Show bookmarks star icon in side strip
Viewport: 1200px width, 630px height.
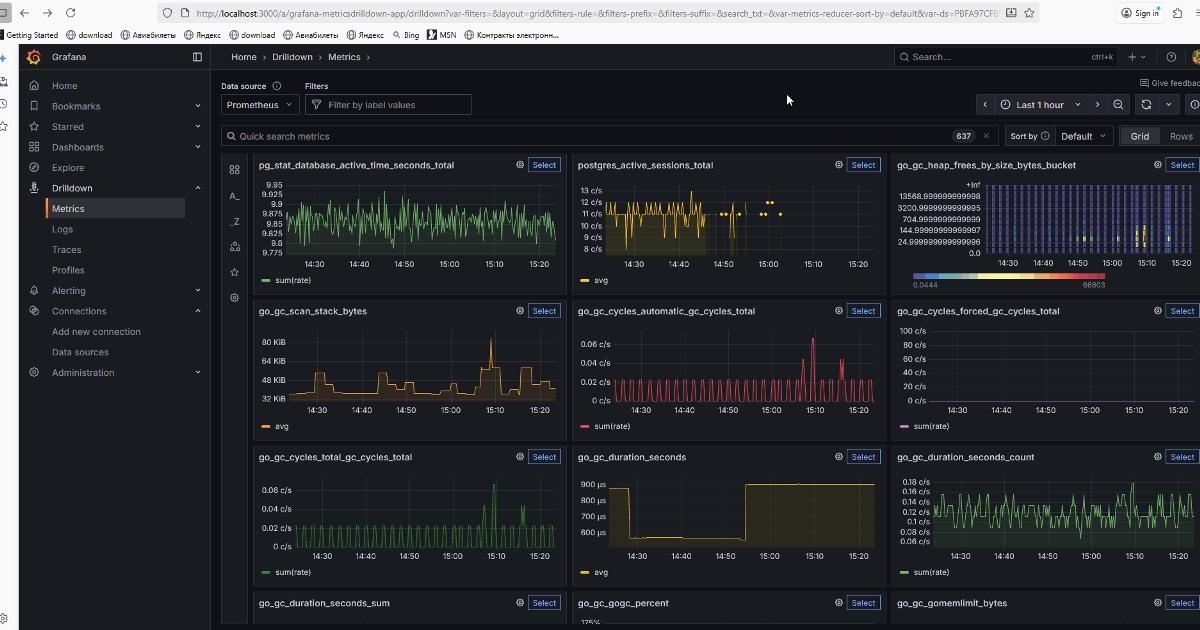[x=234, y=272]
